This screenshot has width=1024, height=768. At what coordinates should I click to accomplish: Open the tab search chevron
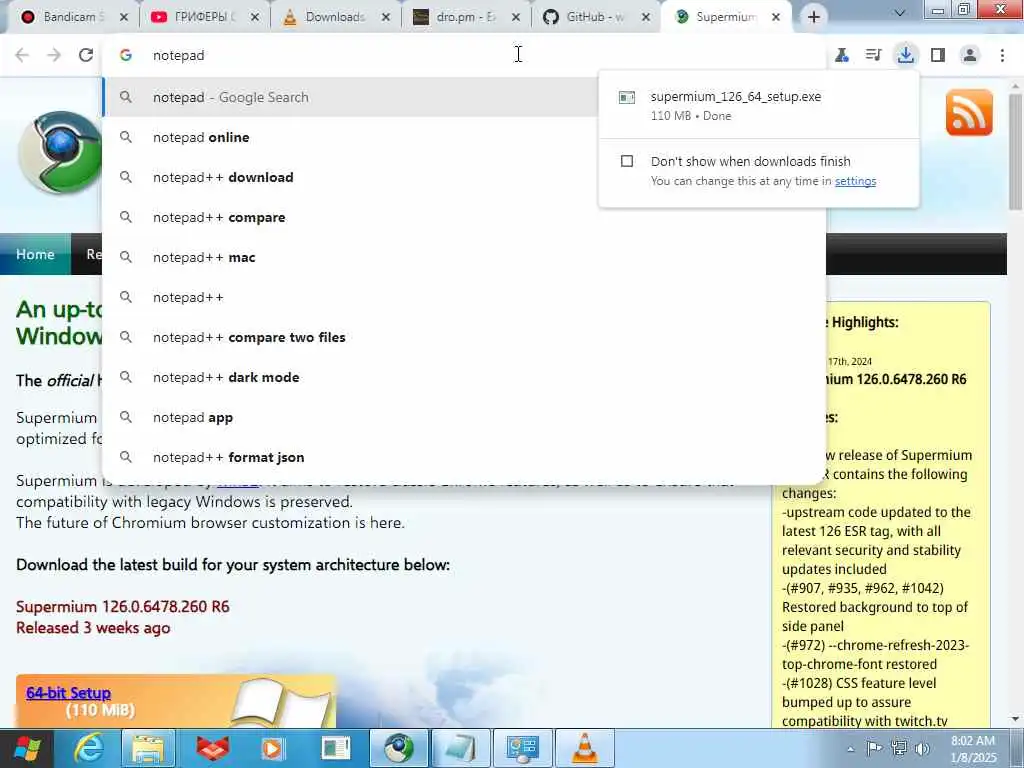[x=899, y=14]
